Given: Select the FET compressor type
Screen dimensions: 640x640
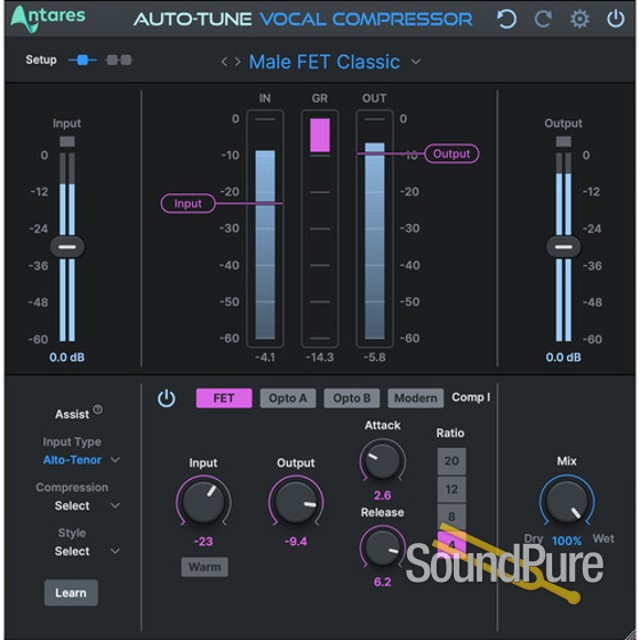Looking at the screenshot, I should tap(224, 398).
